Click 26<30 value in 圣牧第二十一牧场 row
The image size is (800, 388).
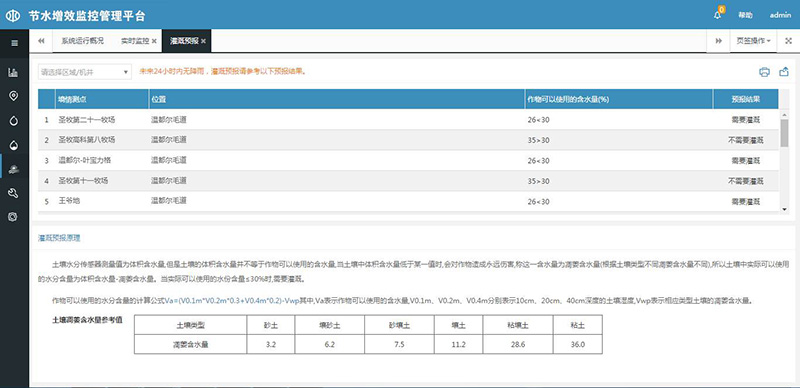click(538, 120)
